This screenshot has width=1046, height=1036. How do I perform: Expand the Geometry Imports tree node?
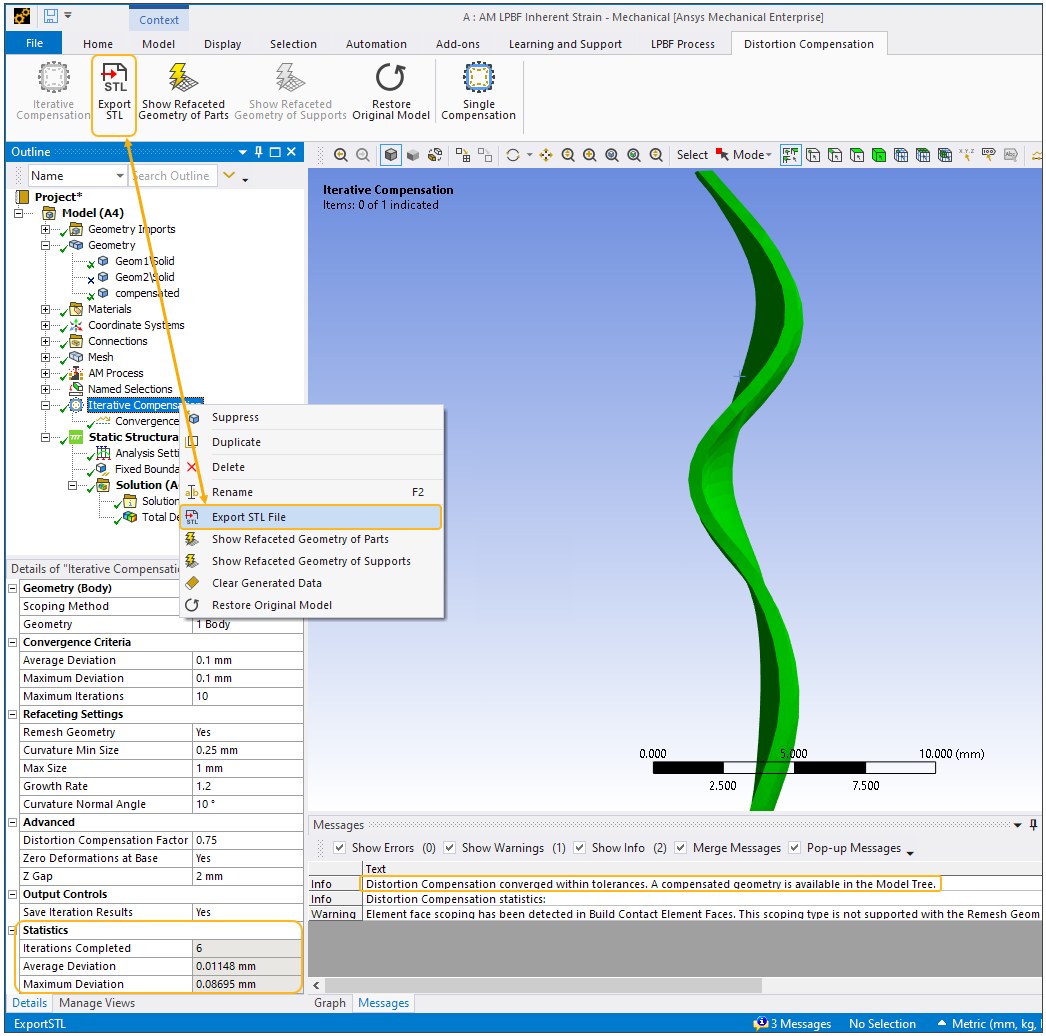[45, 229]
